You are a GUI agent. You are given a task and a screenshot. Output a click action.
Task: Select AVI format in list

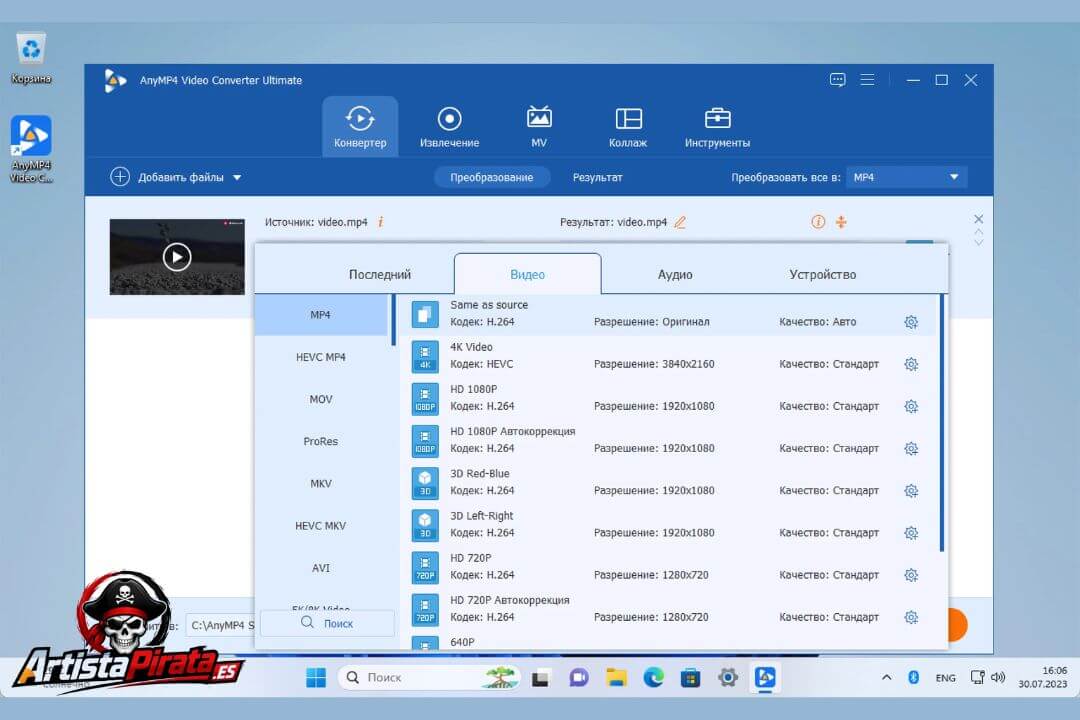(x=320, y=568)
